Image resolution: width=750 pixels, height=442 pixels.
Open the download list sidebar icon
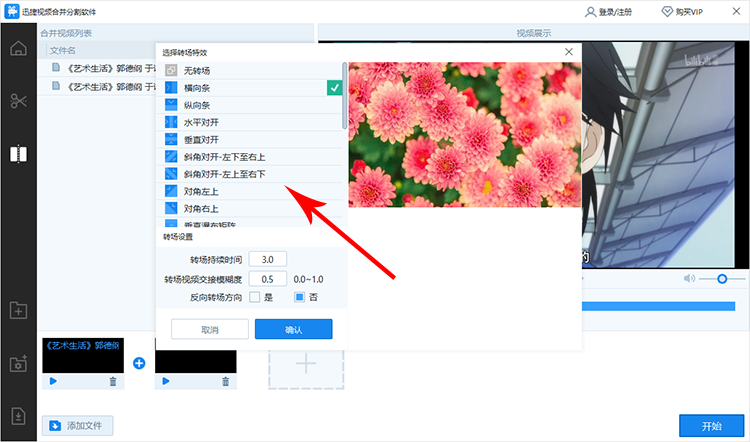pyautogui.click(x=18, y=416)
